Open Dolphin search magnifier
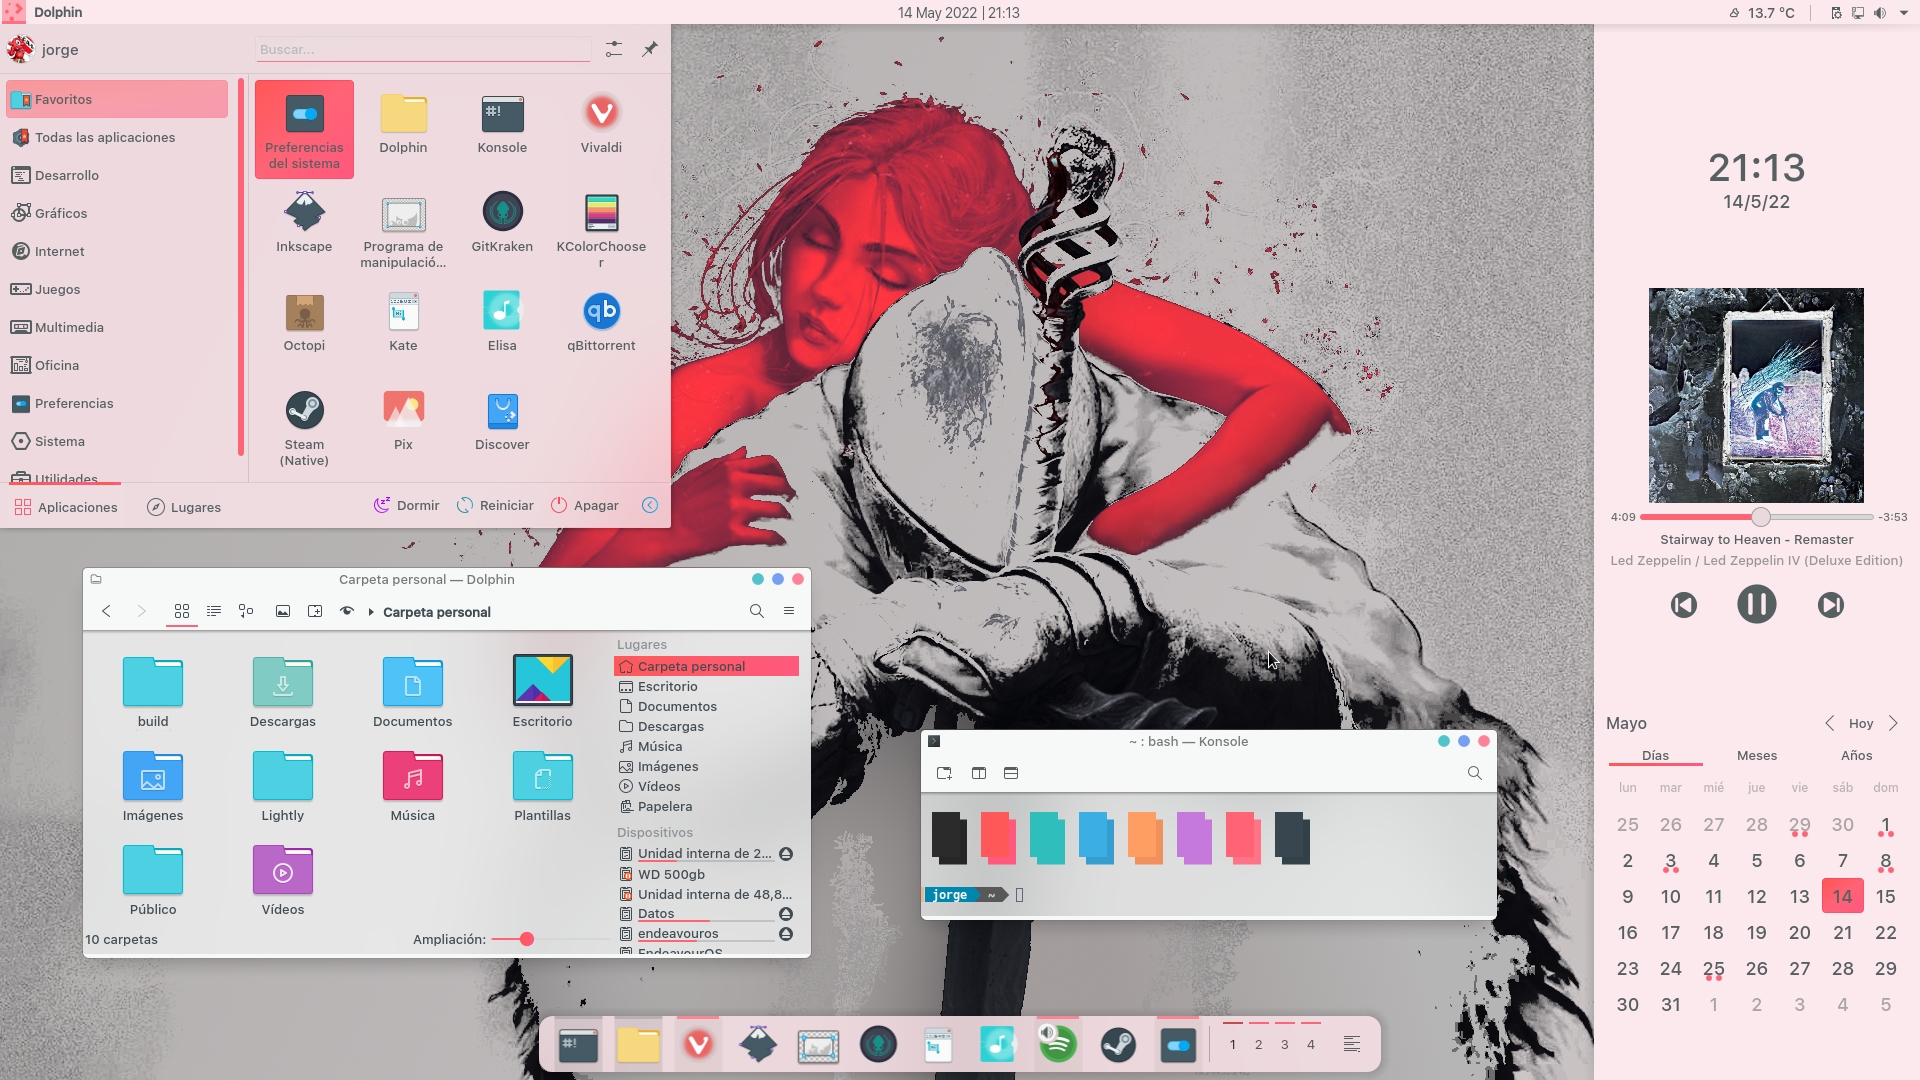1920x1080 pixels. [757, 611]
